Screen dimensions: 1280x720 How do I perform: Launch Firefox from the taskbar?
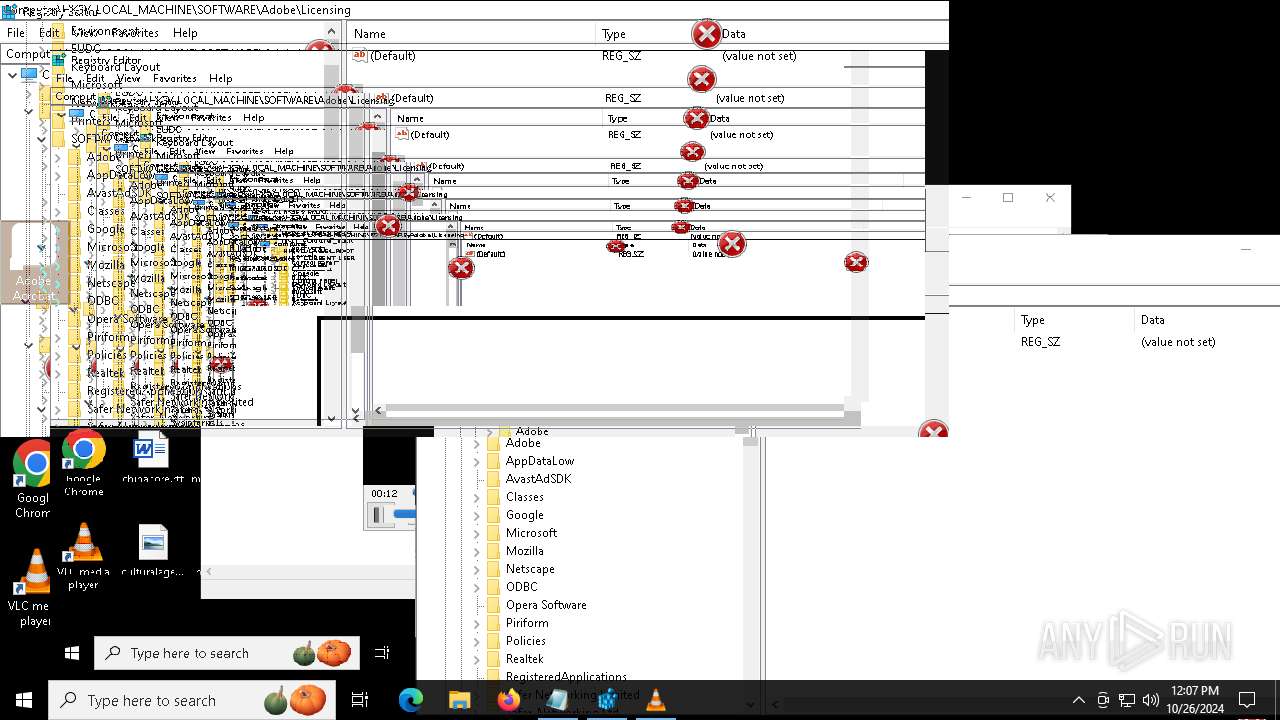tap(508, 700)
